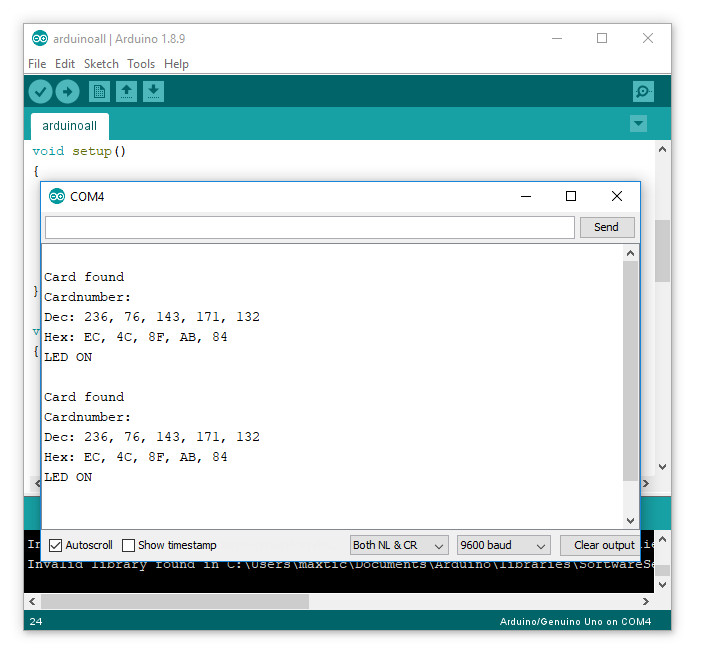
Task: Save the sketch with down-arrow icon
Action: (x=153, y=92)
